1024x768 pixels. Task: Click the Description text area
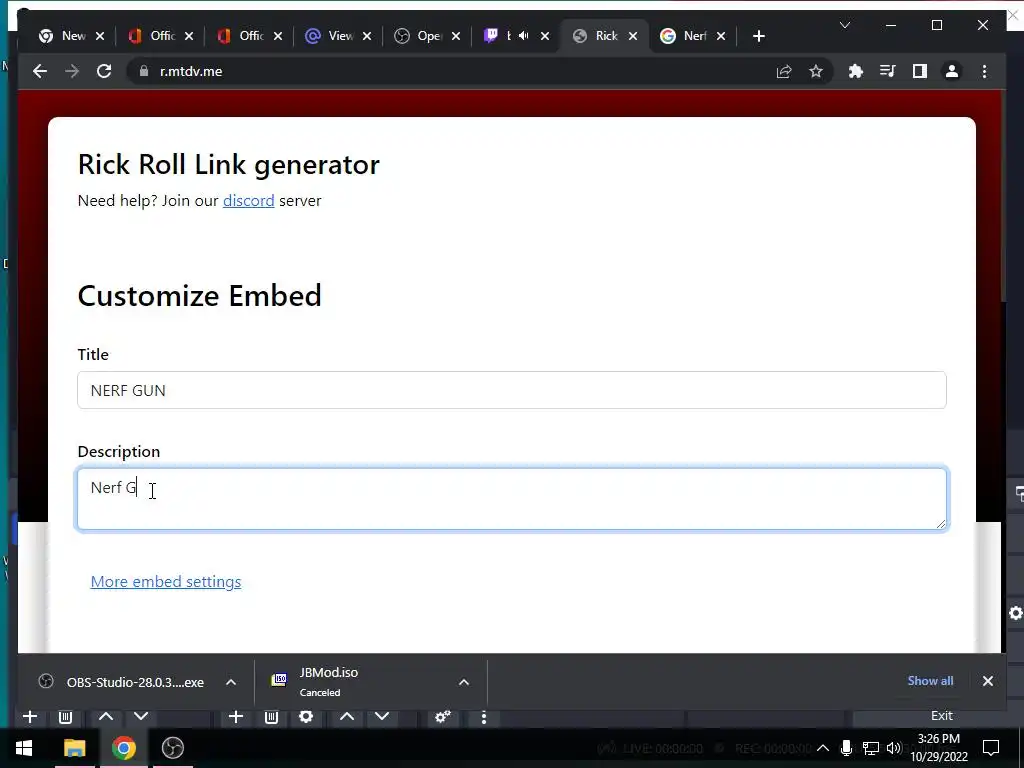click(511, 499)
